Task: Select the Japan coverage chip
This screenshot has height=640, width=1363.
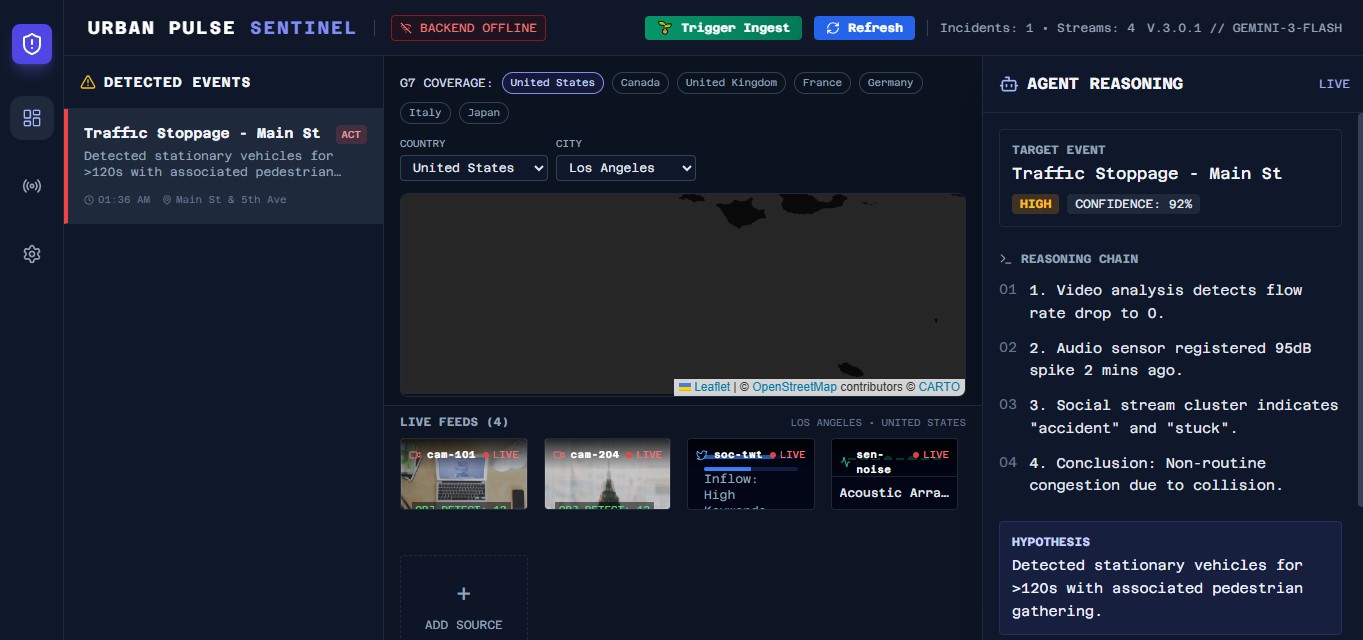Action: click(484, 113)
